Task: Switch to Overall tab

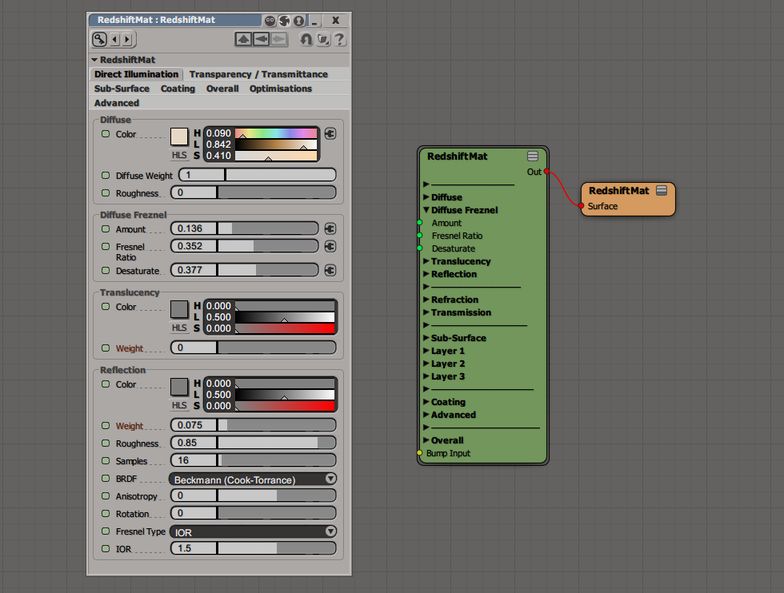Action: tap(222, 88)
